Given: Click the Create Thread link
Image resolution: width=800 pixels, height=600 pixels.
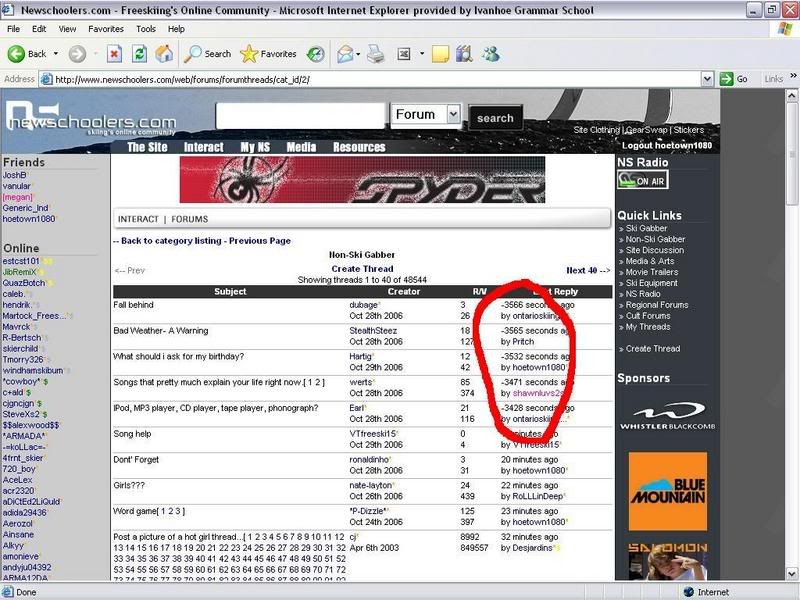Looking at the screenshot, I should pyautogui.click(x=361, y=269).
